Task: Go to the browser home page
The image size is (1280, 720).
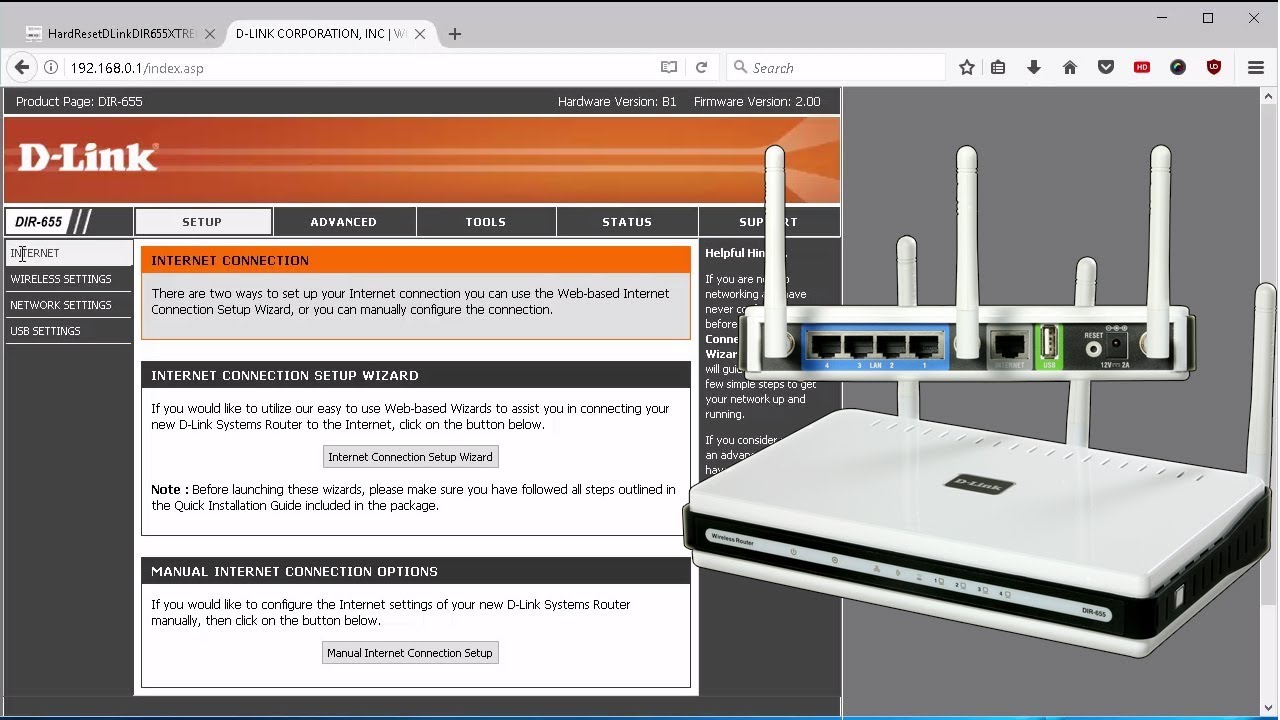Action: [1070, 68]
